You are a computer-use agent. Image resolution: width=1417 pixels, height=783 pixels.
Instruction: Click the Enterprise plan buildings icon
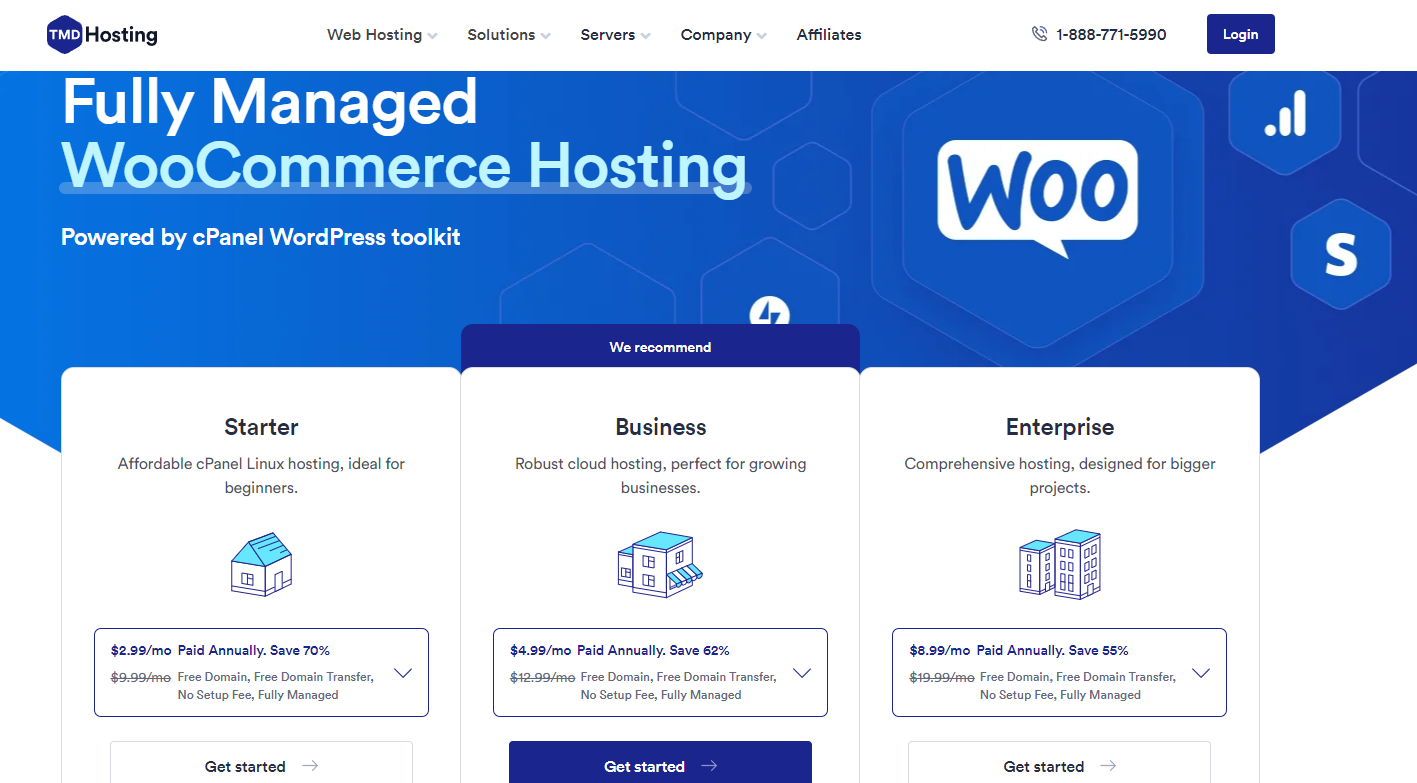pyautogui.click(x=1060, y=565)
